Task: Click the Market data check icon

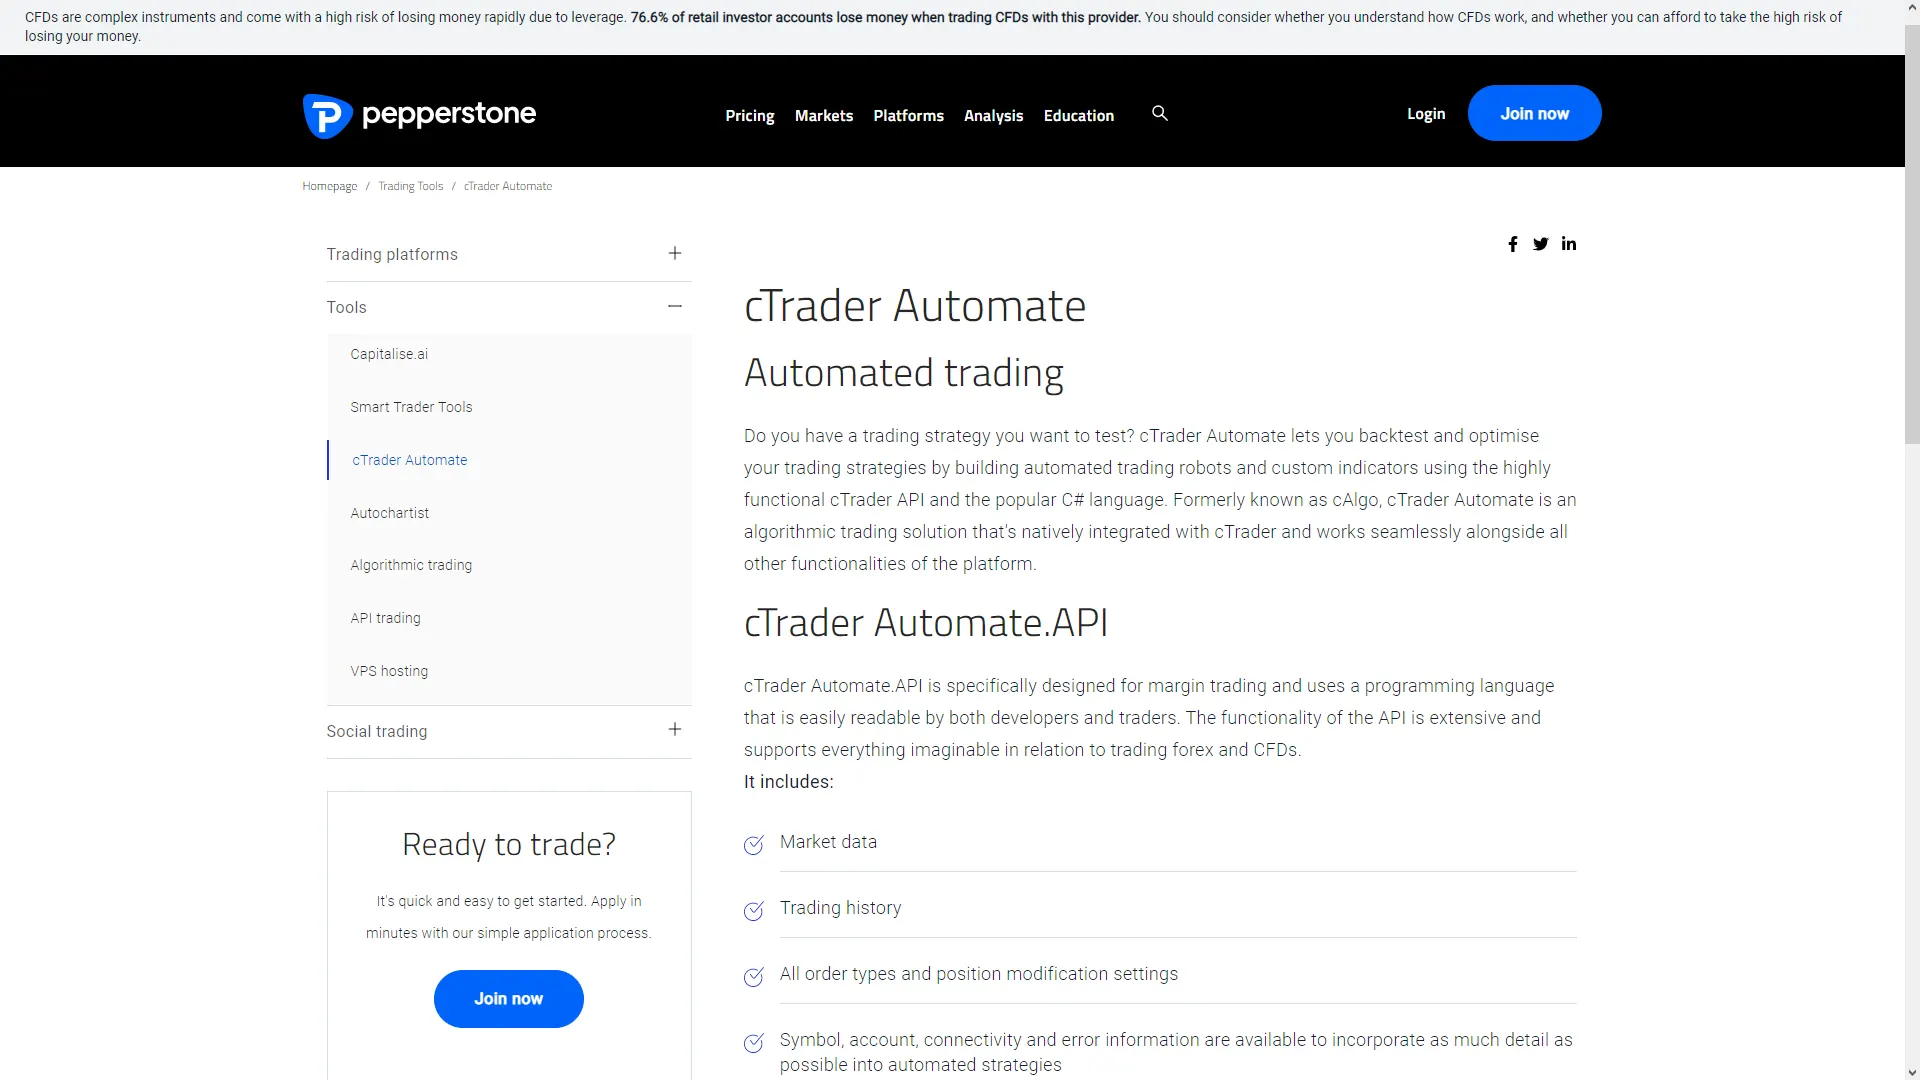Action: (x=754, y=845)
